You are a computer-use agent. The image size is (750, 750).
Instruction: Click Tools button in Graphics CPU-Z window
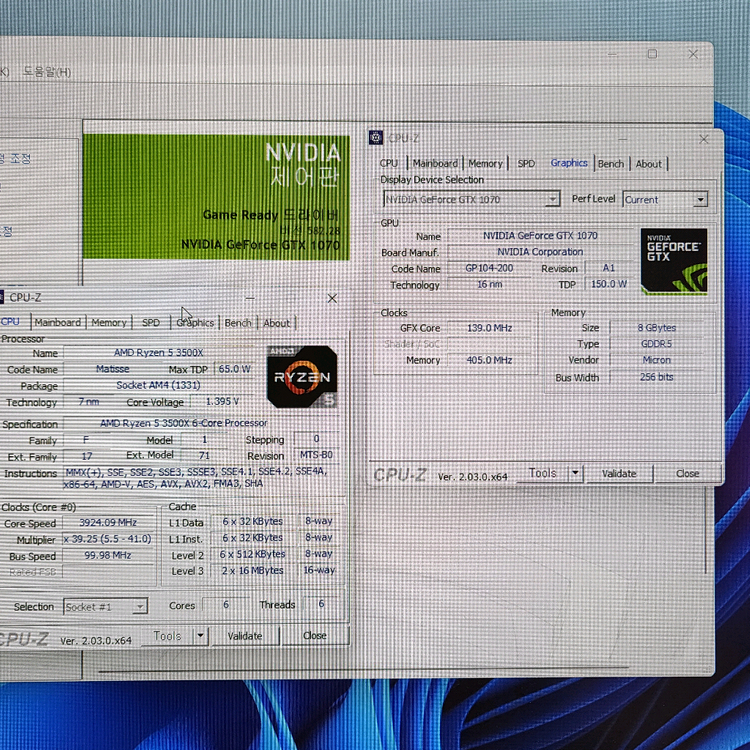(x=542, y=473)
